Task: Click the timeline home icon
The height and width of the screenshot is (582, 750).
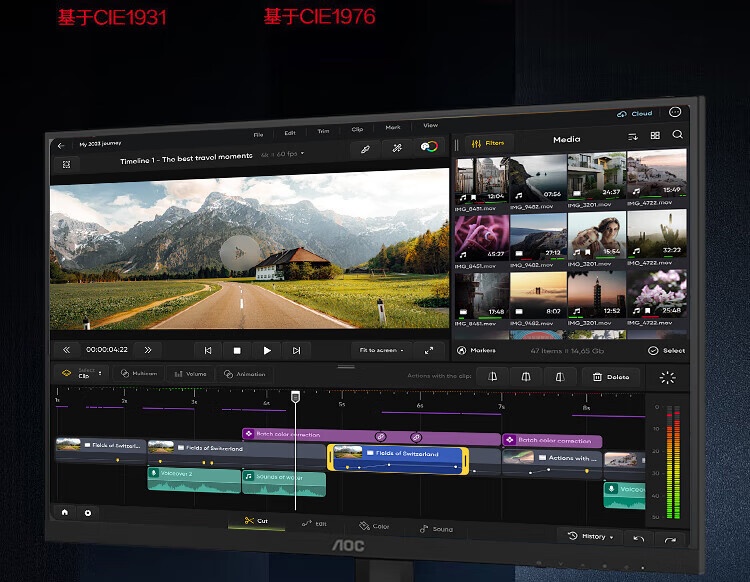Action: 65,512
